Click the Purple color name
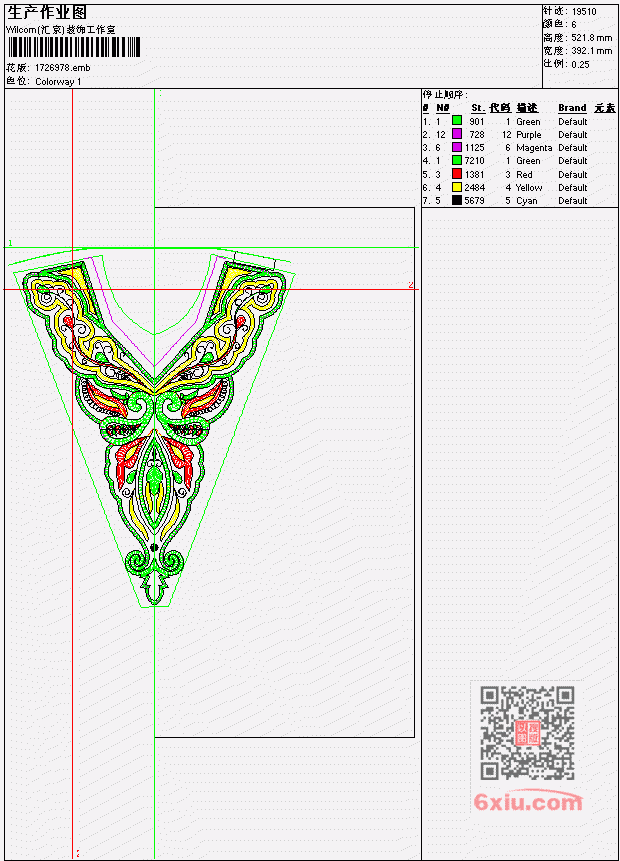Image resolution: width=620 pixels, height=861 pixels. pos(528,135)
